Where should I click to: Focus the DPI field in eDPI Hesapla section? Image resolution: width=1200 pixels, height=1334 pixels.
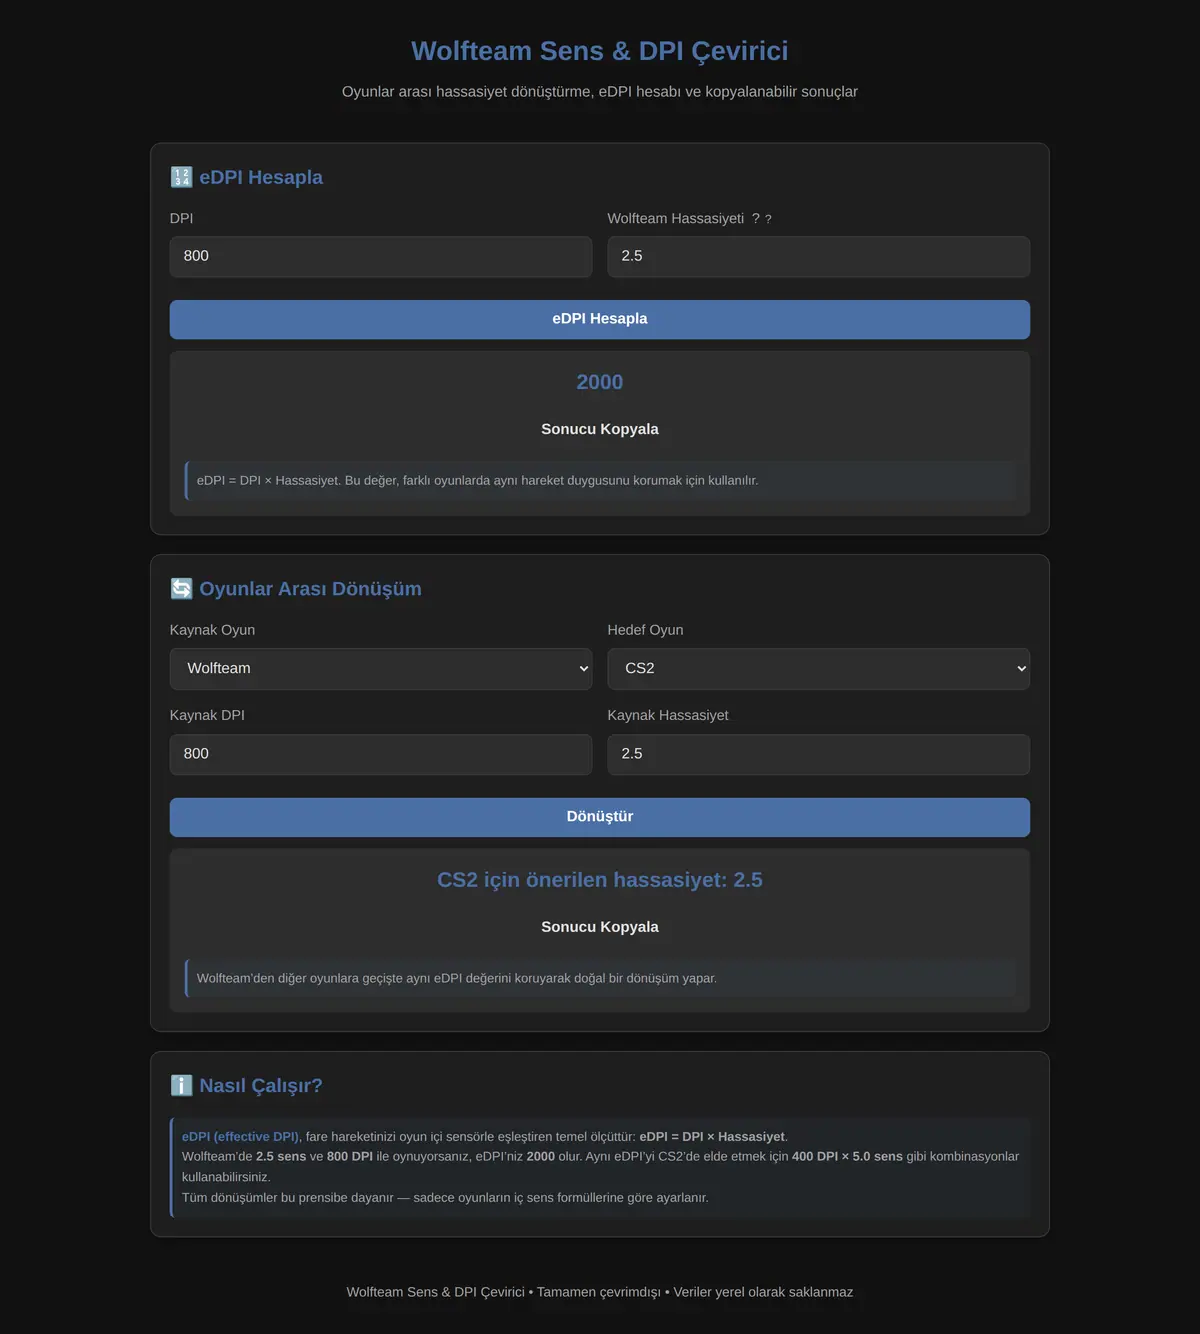[381, 257]
